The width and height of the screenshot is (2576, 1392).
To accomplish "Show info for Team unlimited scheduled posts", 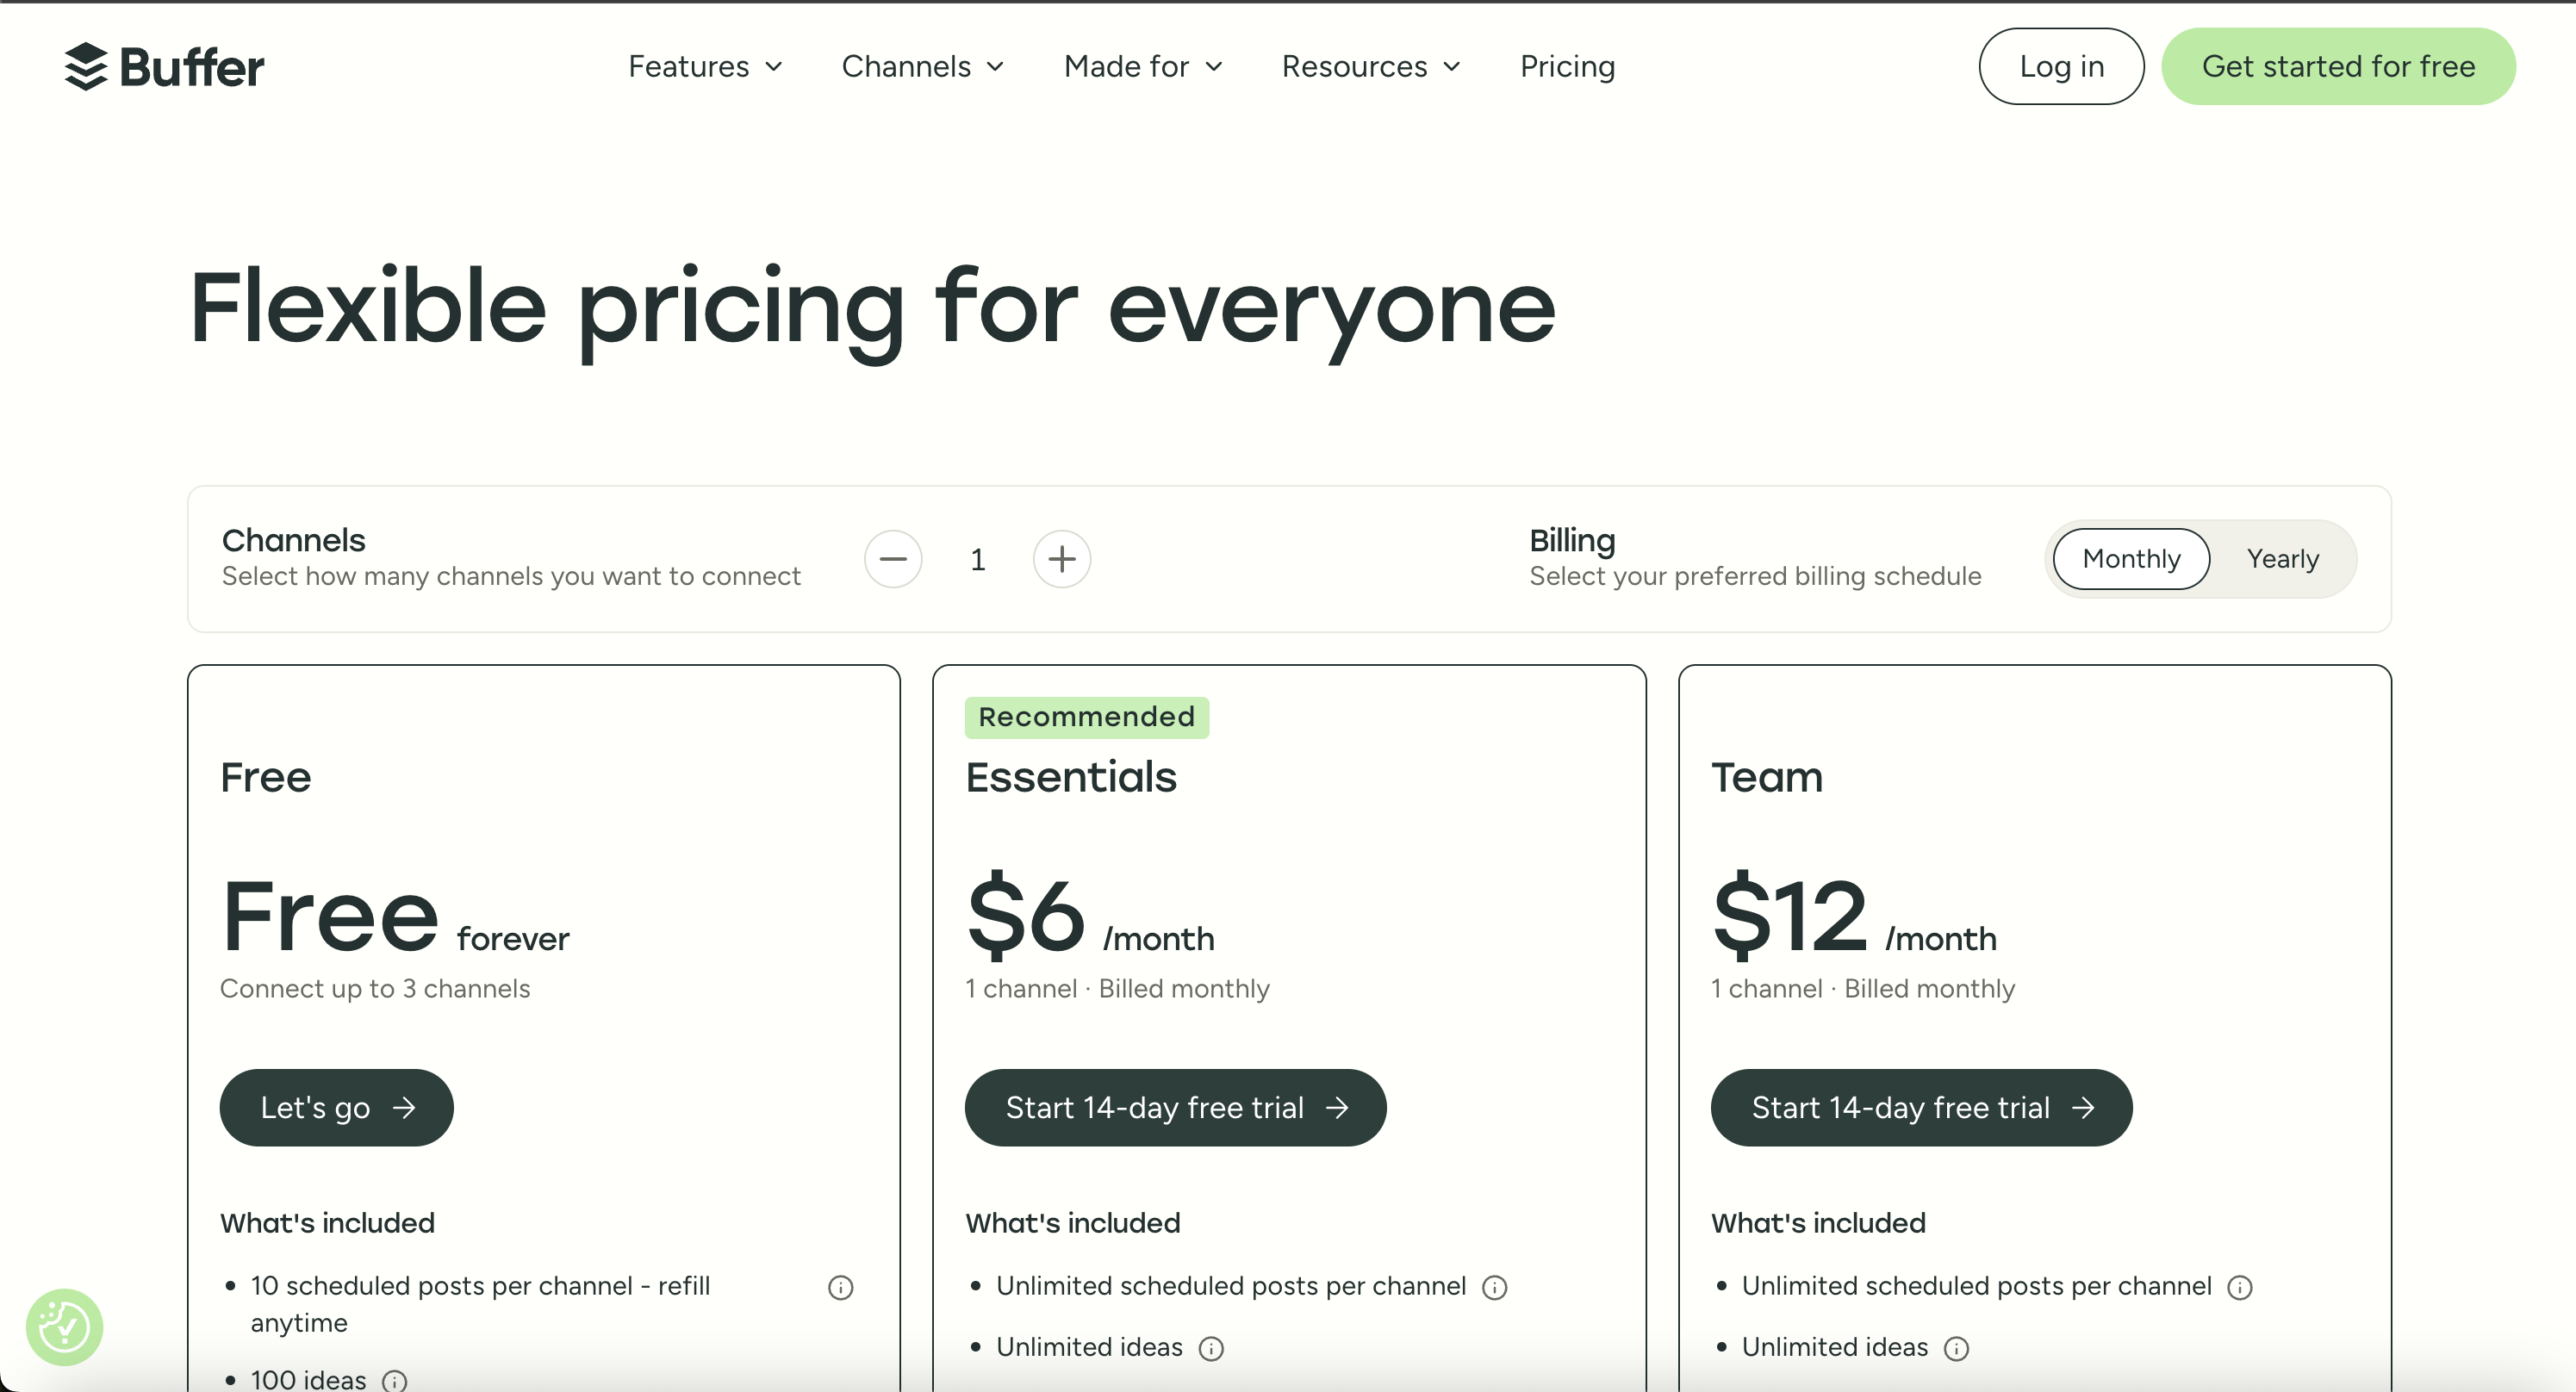I will click(x=2240, y=1287).
